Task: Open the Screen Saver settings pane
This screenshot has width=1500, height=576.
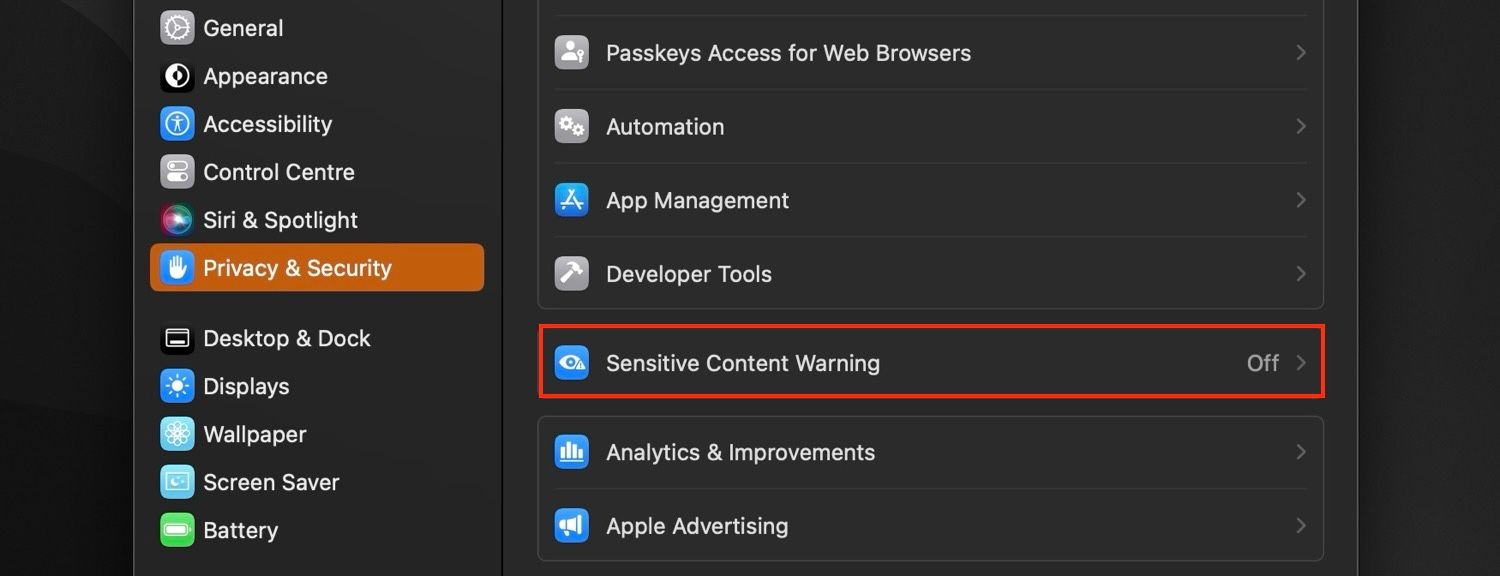Action: (x=271, y=482)
